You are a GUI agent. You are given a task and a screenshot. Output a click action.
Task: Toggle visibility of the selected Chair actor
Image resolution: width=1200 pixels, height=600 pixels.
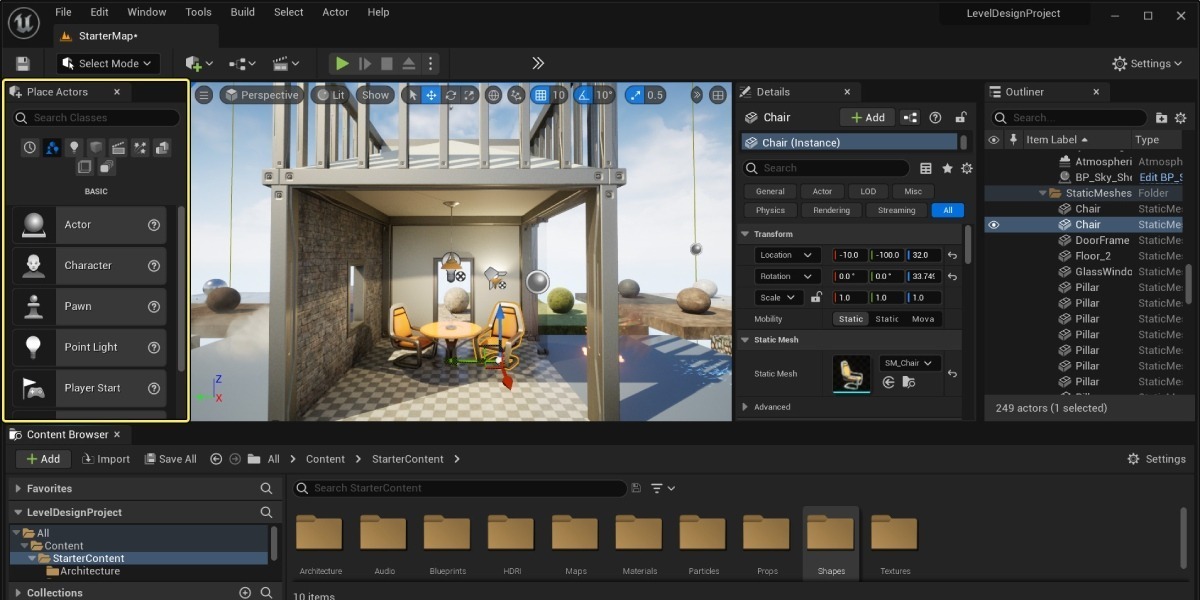994,224
